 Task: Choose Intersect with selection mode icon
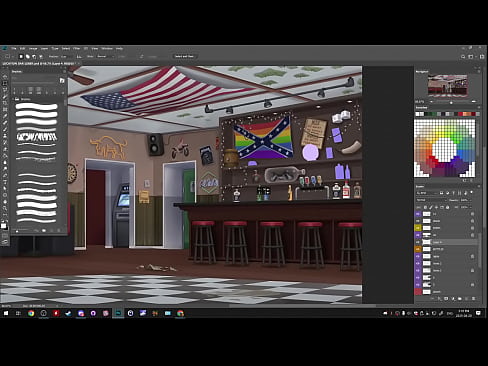click(41, 57)
